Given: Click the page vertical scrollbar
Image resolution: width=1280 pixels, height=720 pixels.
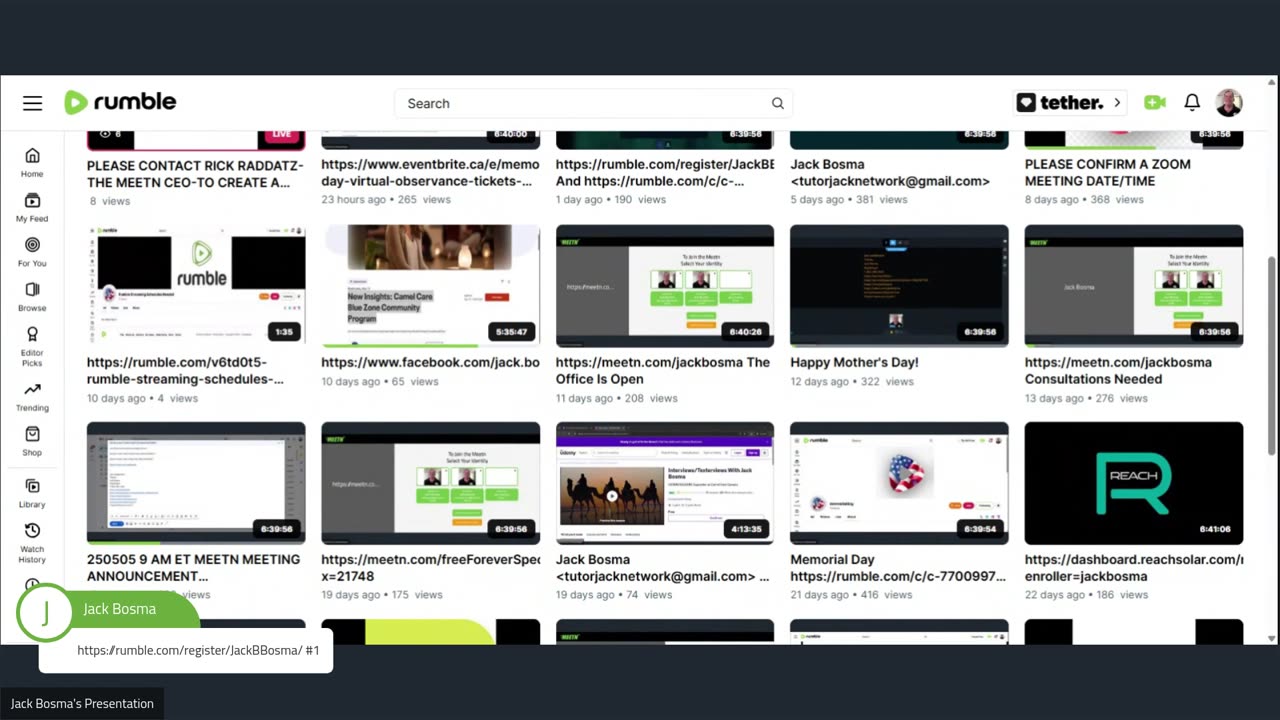Looking at the screenshot, I should [x=1272, y=356].
